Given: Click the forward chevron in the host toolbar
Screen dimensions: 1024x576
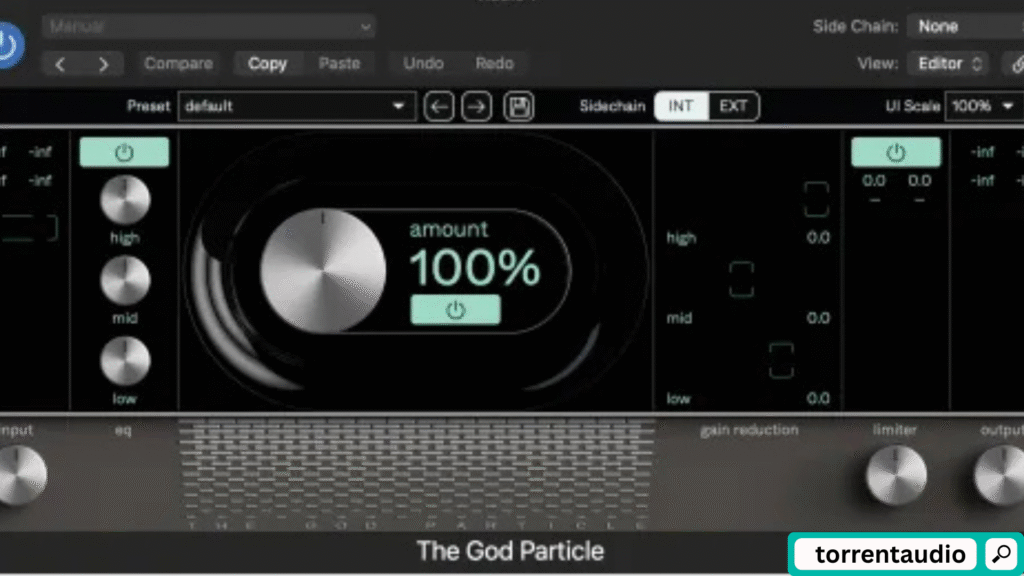Looking at the screenshot, I should point(103,64).
